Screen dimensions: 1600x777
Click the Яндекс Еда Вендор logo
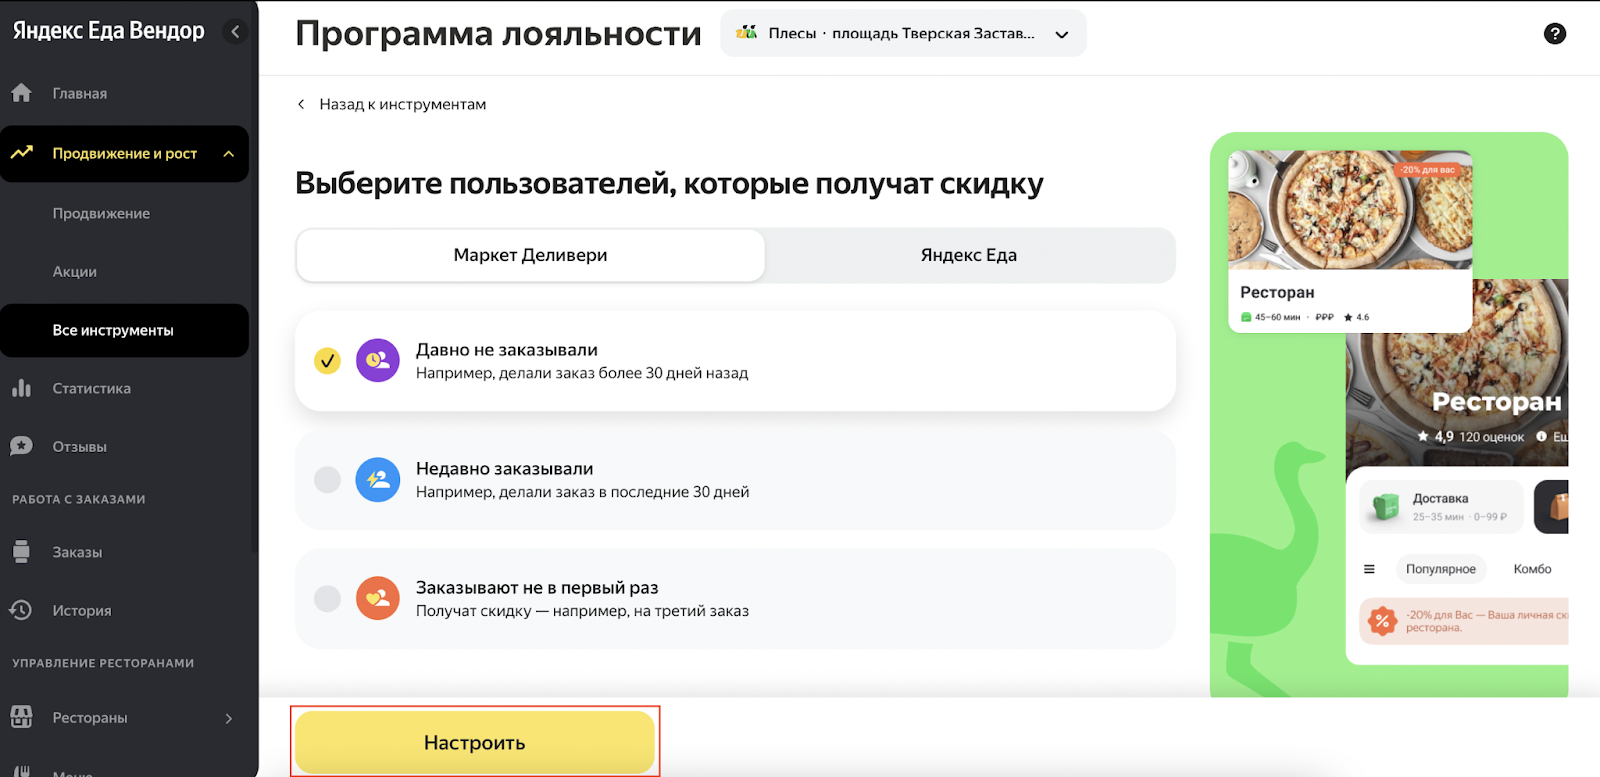tap(109, 31)
